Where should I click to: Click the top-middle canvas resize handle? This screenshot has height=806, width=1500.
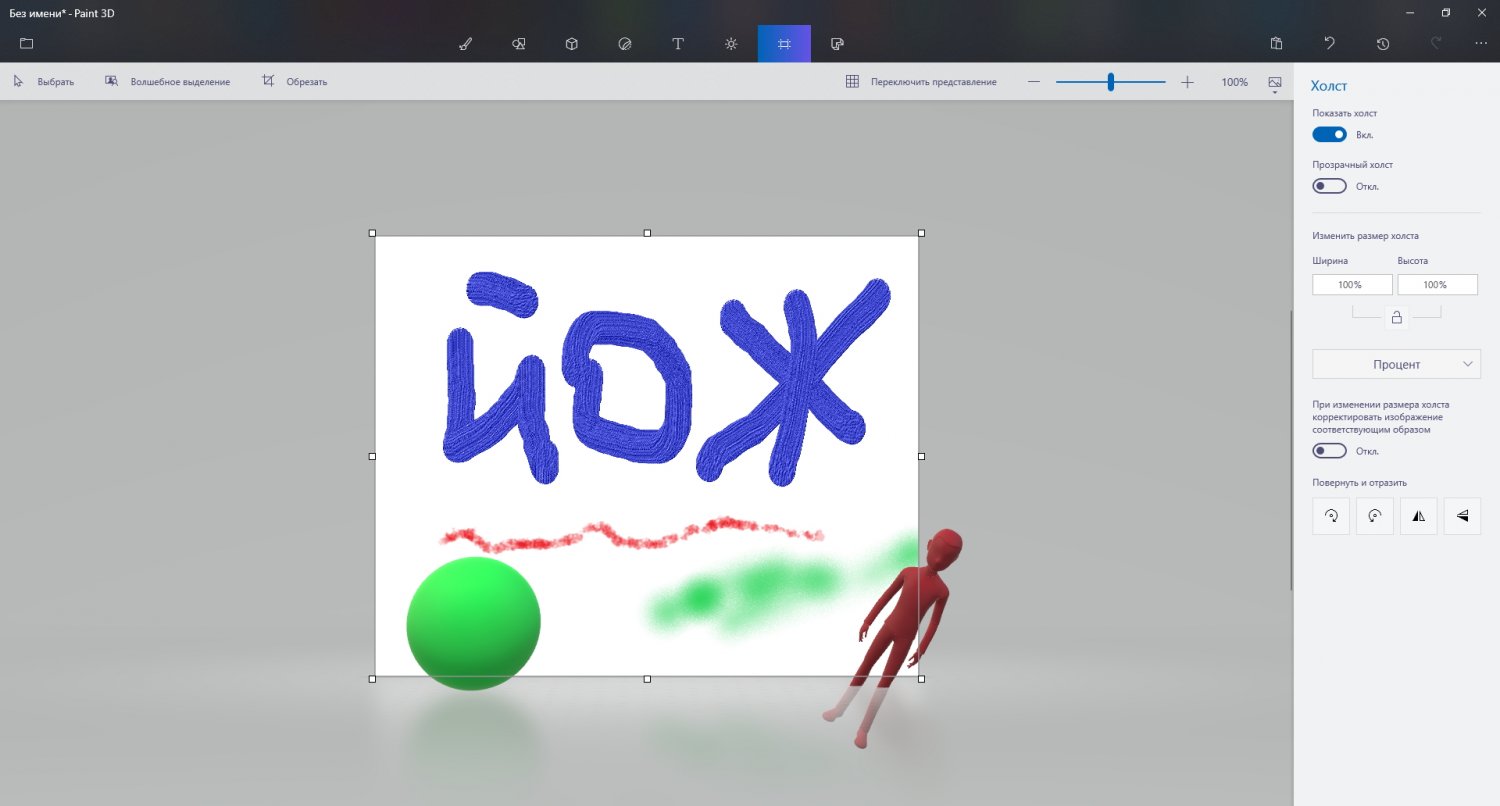[x=647, y=233]
